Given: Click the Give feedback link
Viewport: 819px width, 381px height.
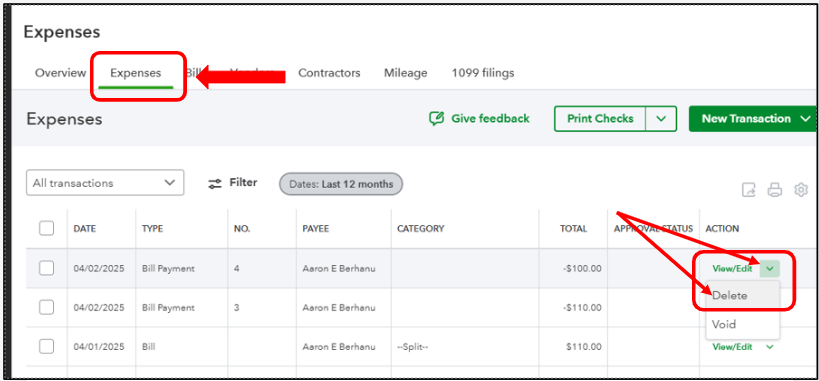Looking at the screenshot, I should [x=490, y=119].
